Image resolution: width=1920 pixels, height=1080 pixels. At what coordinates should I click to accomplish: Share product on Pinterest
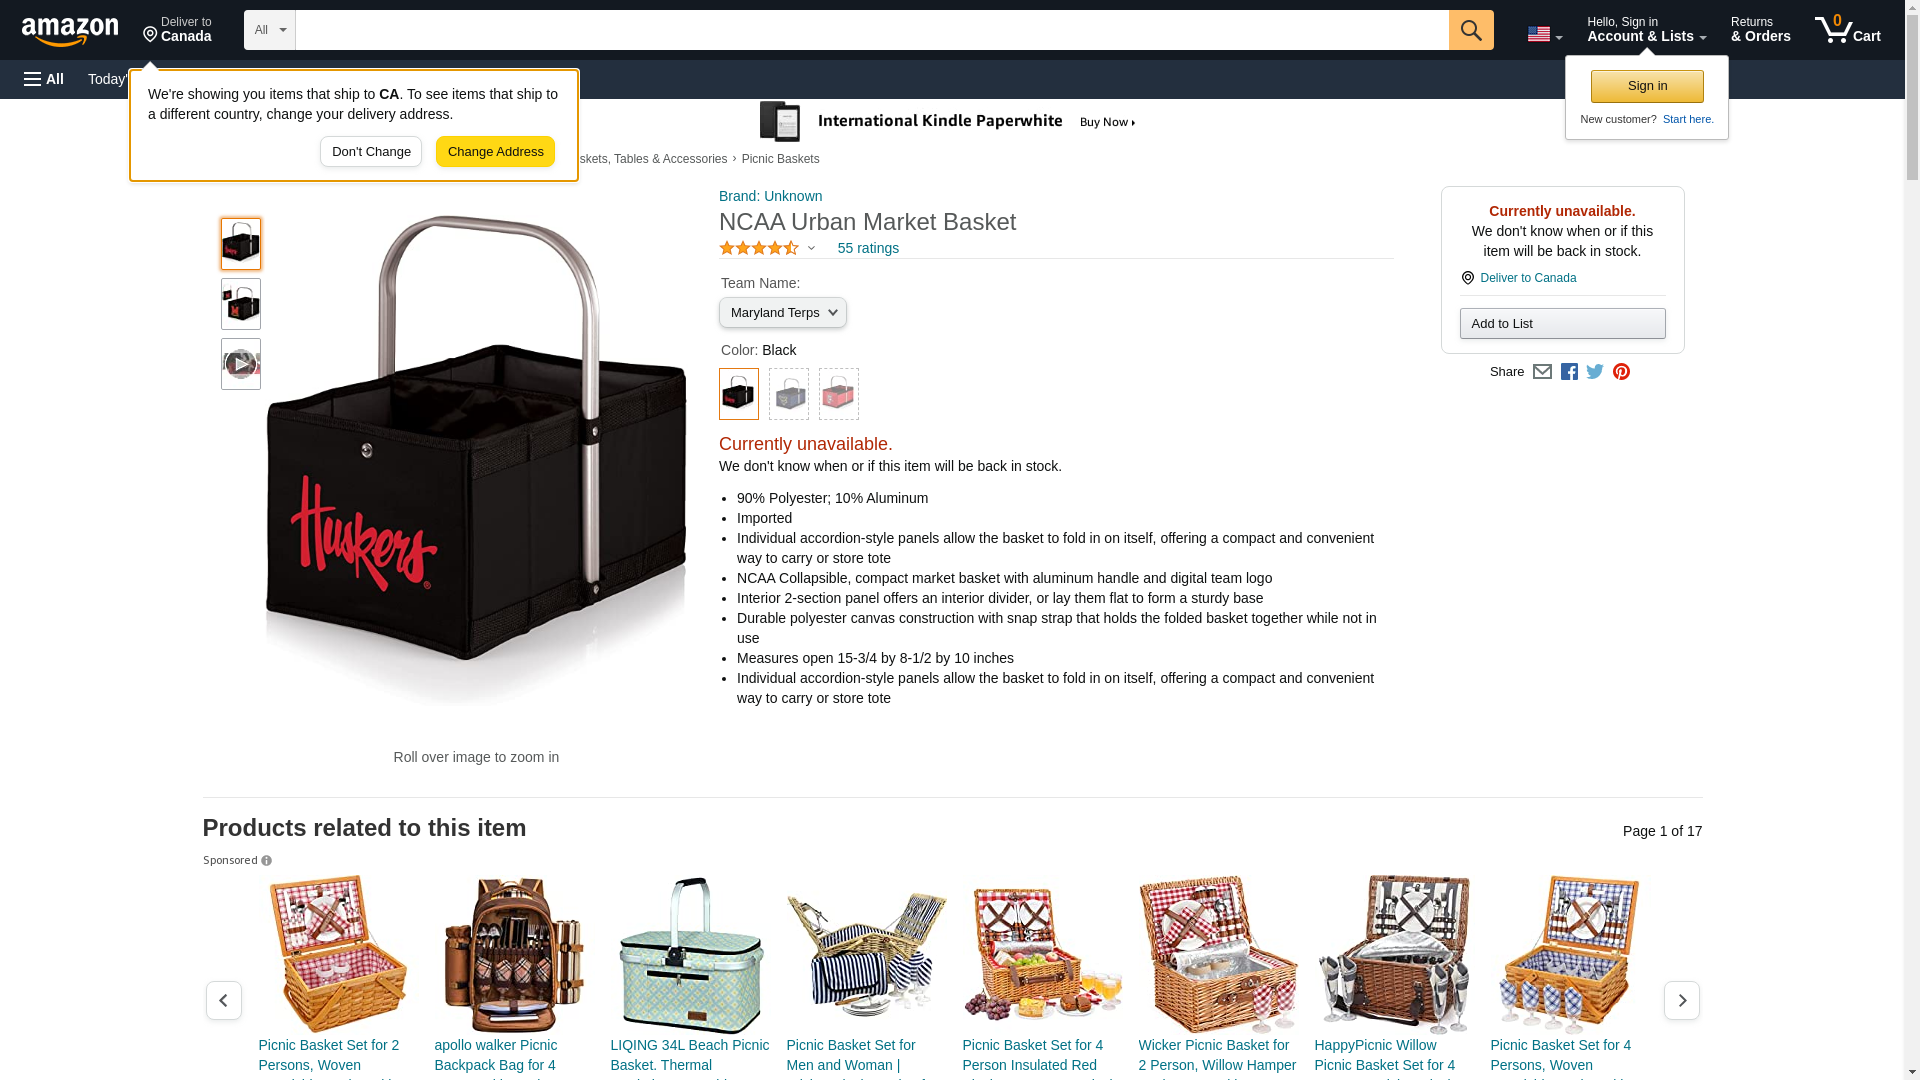1621,372
